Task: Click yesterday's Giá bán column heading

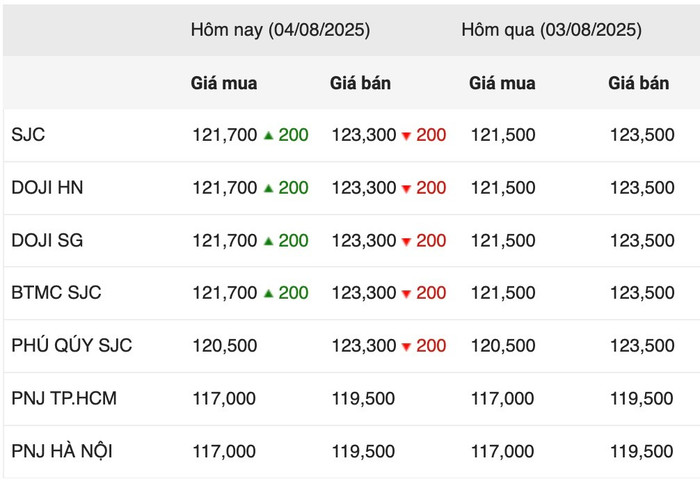Action: coord(638,83)
